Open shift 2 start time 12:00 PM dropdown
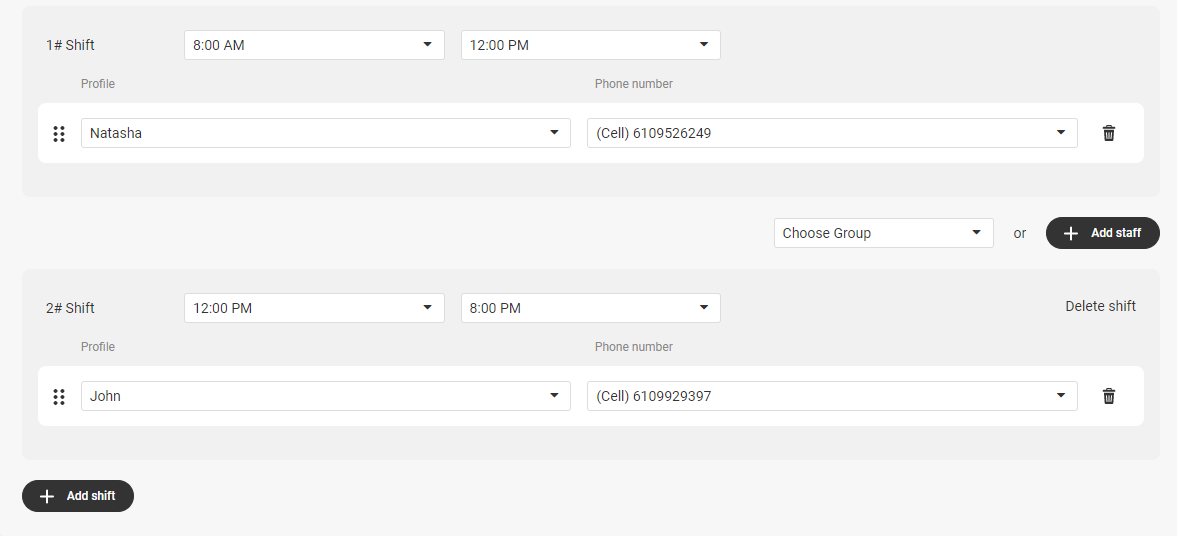Image resolution: width=1177 pixels, height=536 pixels. [x=314, y=308]
